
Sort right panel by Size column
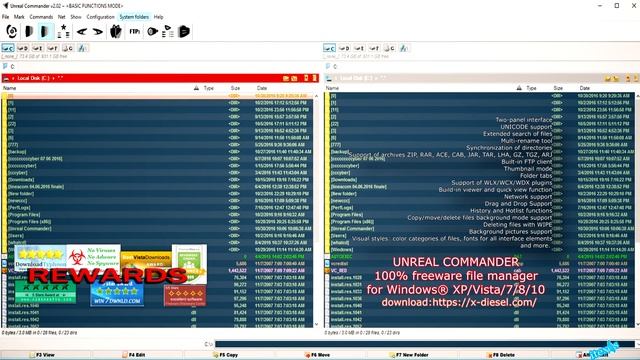pos(558,88)
